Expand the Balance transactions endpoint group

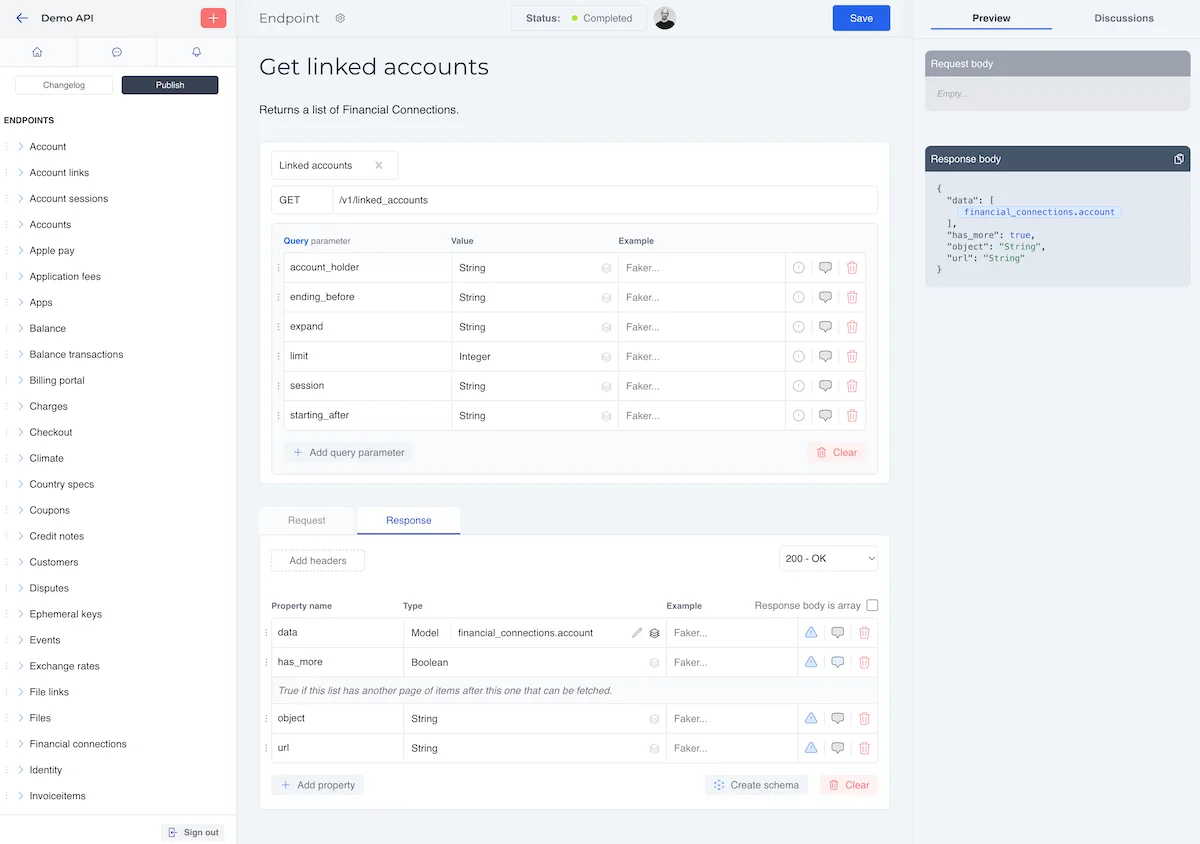tap(21, 355)
